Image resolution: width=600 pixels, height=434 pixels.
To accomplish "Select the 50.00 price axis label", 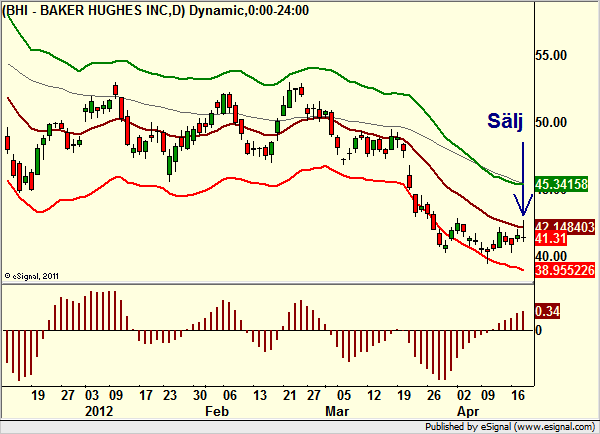I will click(x=551, y=122).
